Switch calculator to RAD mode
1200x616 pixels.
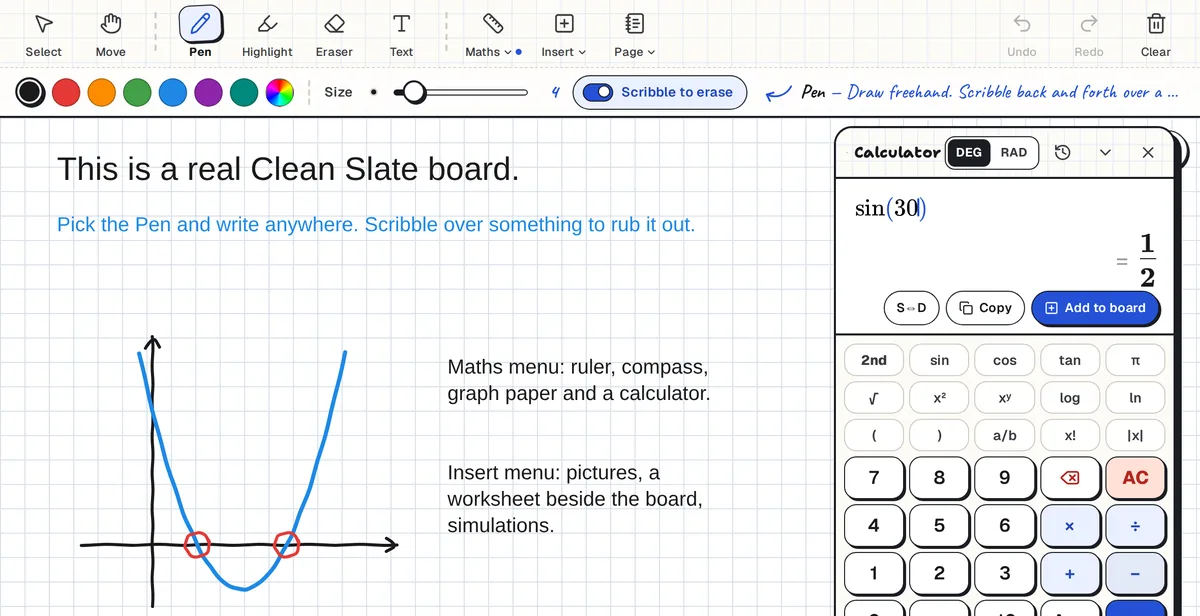point(1013,152)
